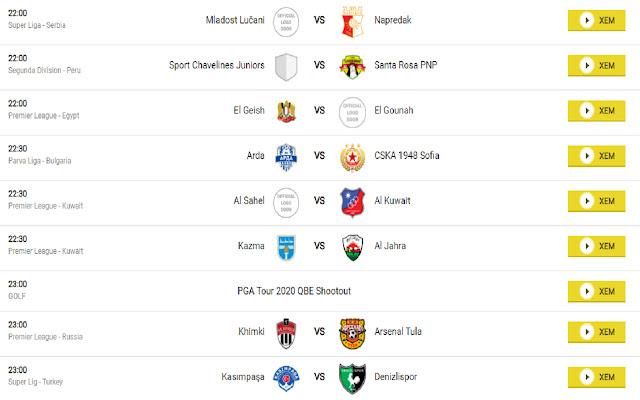Screen dimensions: 640x400
Task: Click the Santa Rosa PNP team logo
Action: tap(352, 66)
